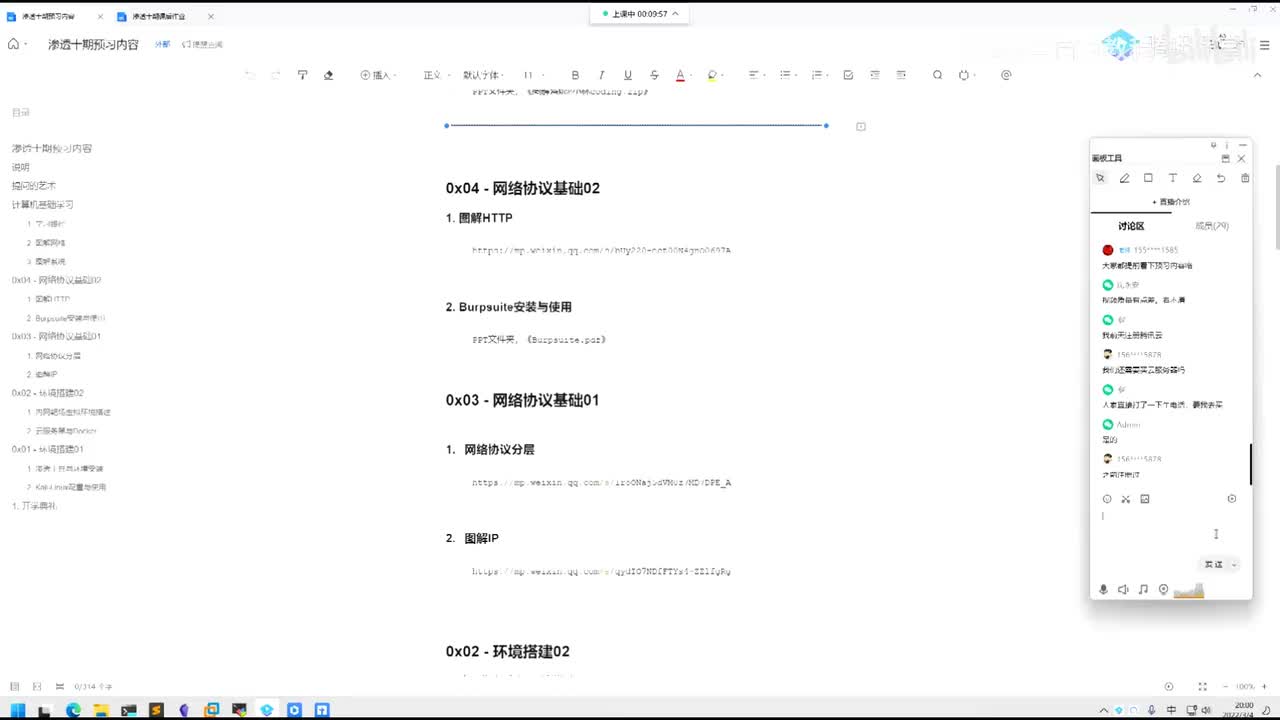The image size is (1280, 720).
Task: Open document search magnifier icon
Action: tap(937, 75)
